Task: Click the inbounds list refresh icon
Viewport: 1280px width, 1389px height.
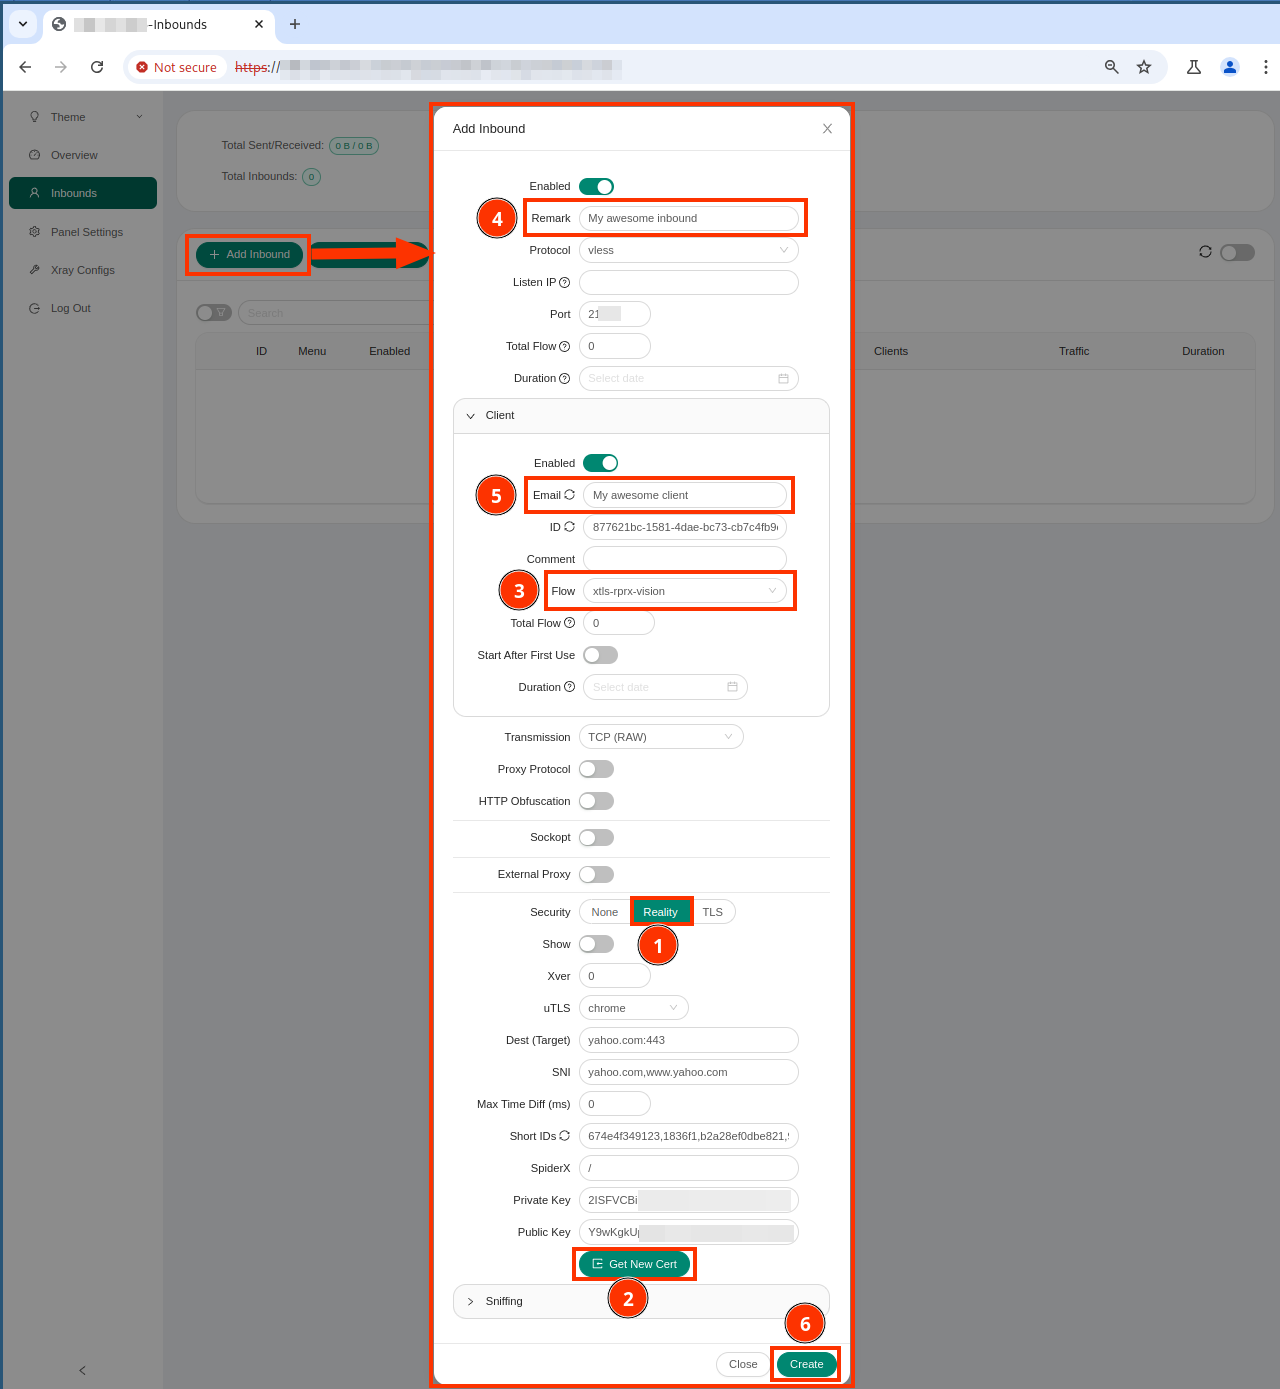Action: (1205, 252)
